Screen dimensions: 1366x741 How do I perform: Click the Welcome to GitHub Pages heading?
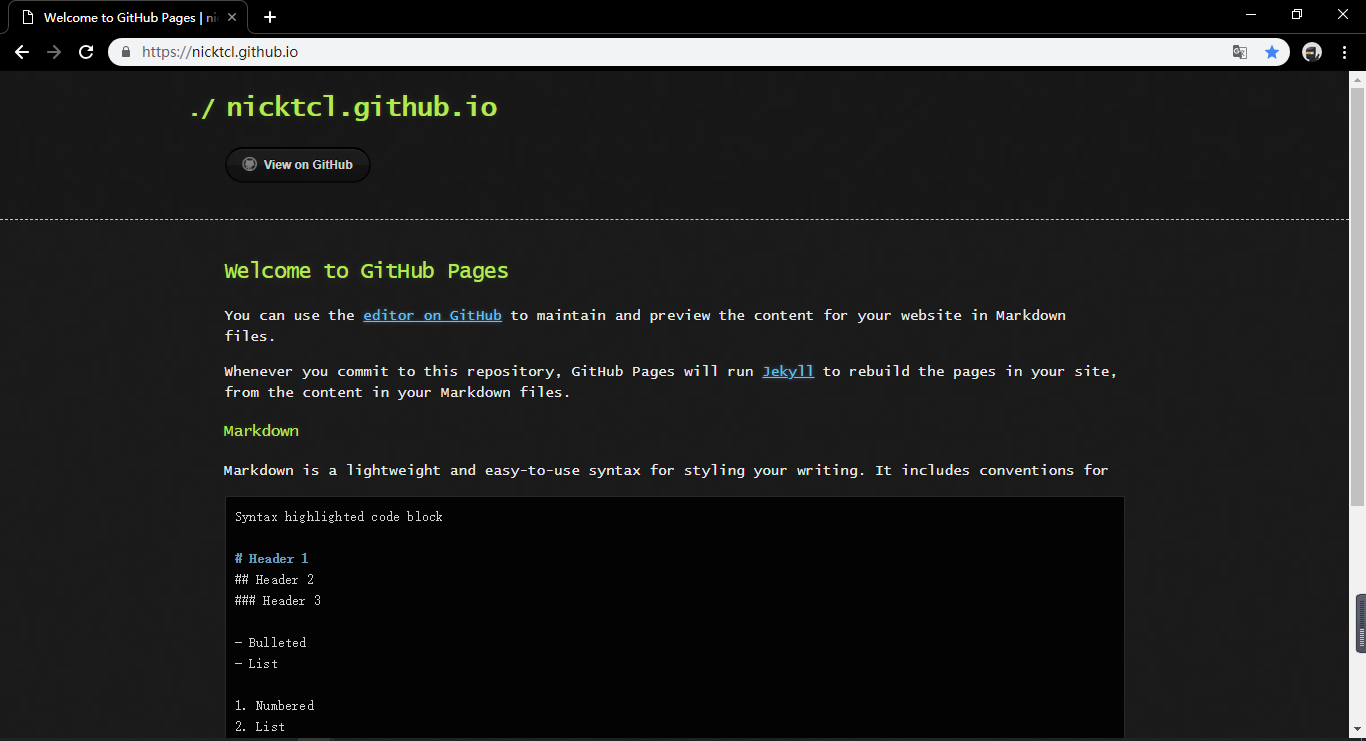pos(366,271)
